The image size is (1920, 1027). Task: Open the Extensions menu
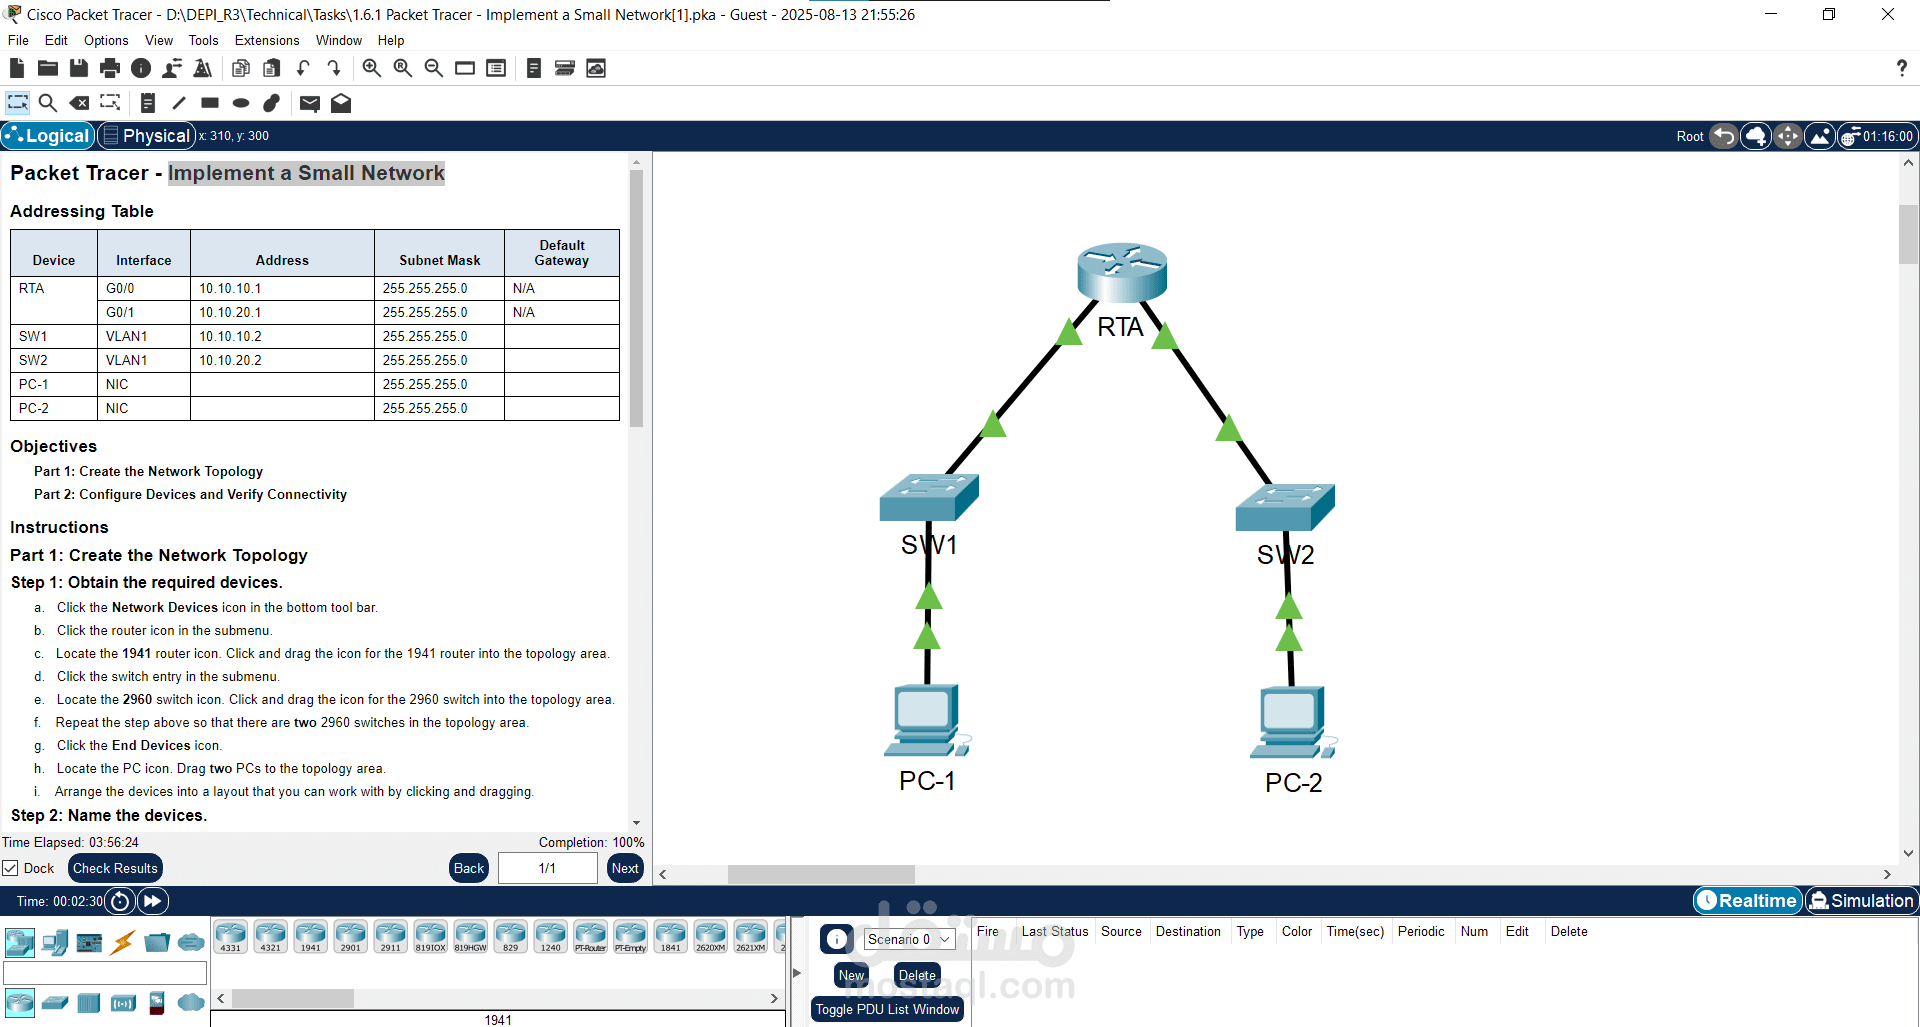(267, 40)
